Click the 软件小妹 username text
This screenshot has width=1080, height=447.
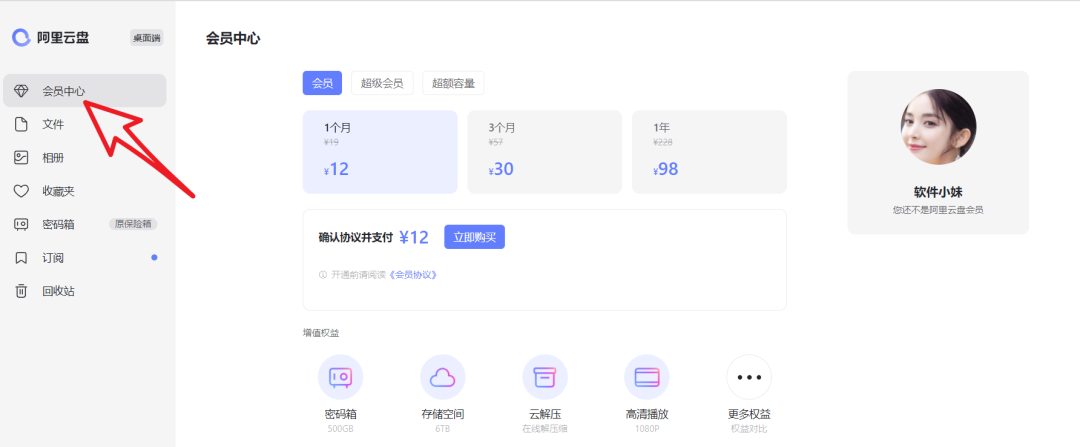click(x=938, y=192)
